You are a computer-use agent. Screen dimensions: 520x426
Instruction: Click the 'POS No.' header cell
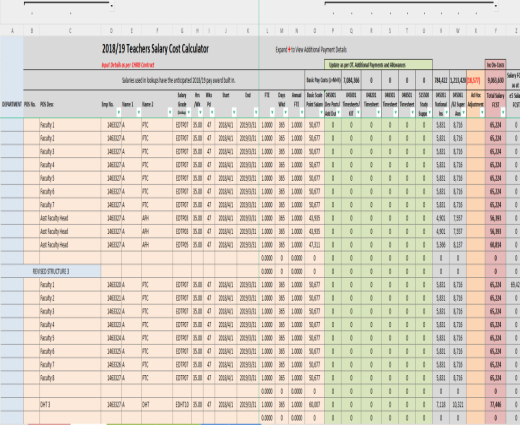coord(31,104)
